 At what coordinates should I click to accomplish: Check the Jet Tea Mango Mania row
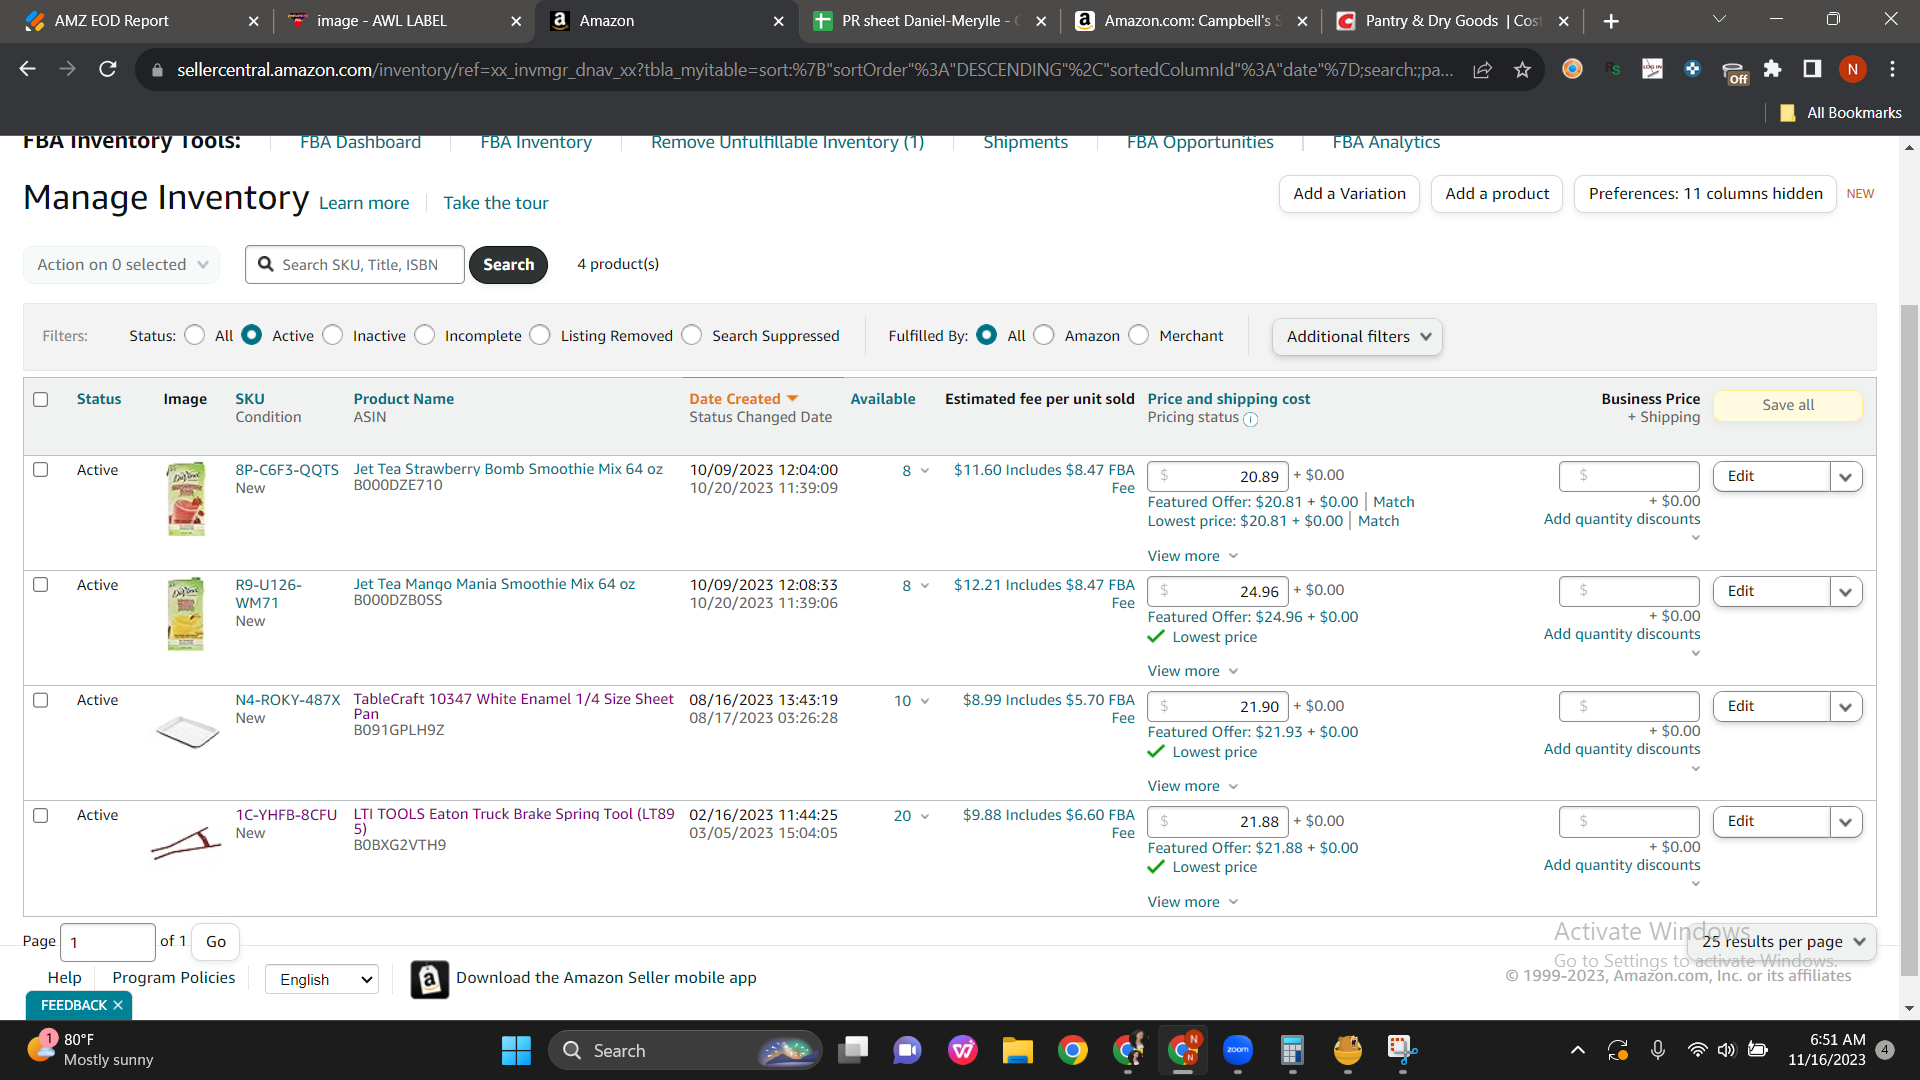pos(41,584)
